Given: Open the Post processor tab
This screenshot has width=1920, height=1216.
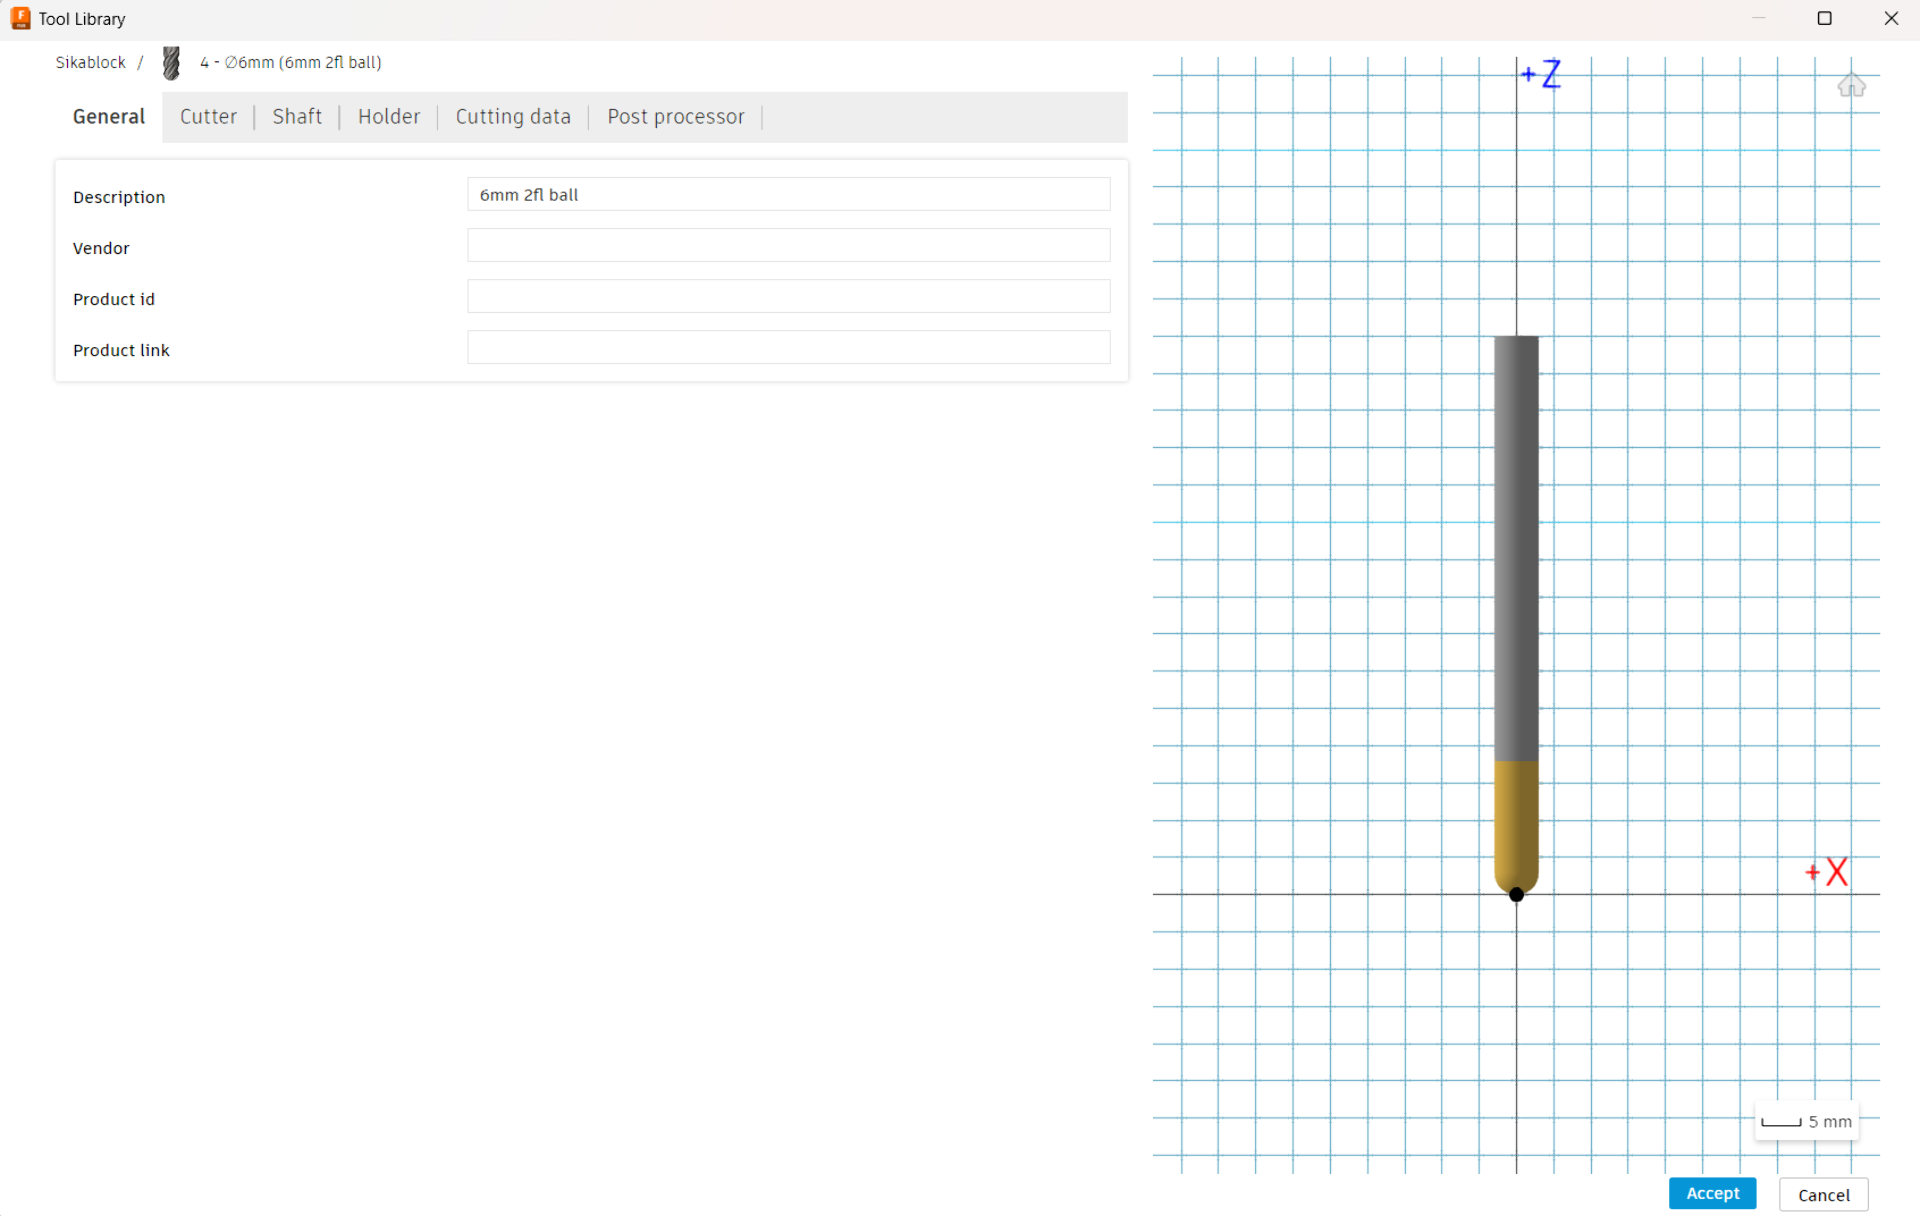Looking at the screenshot, I should (675, 117).
